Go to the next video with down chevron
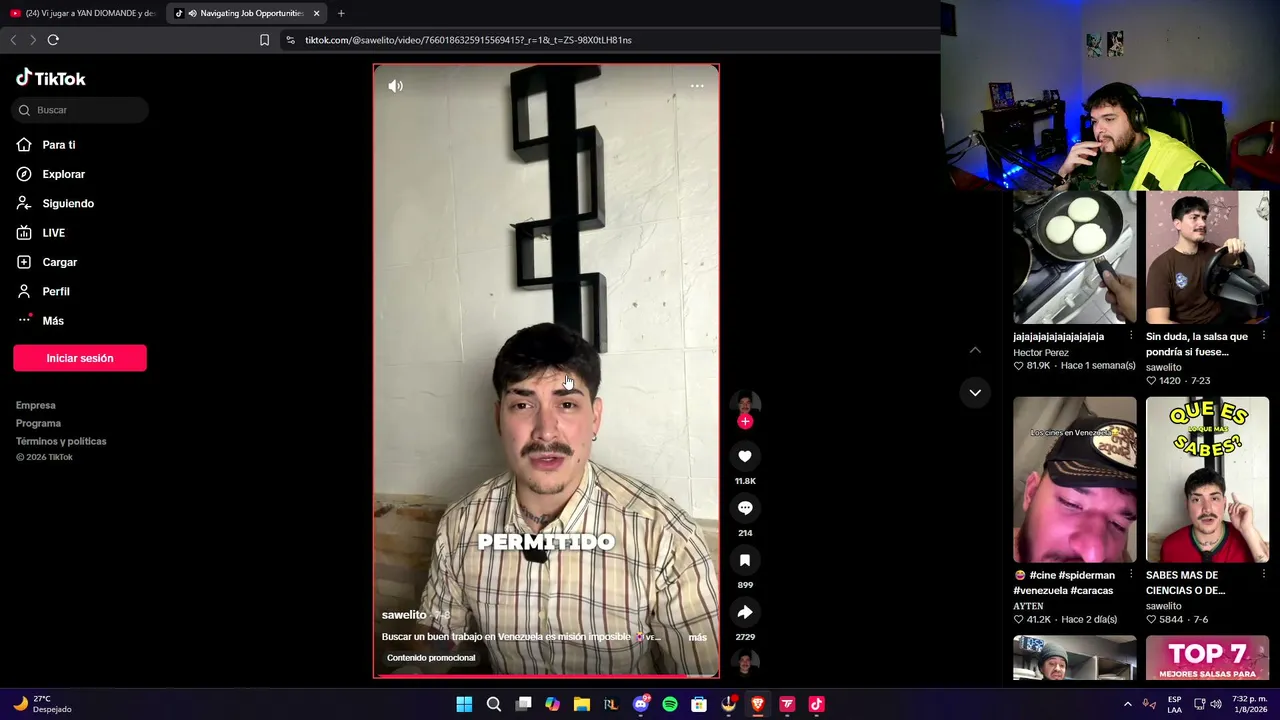The image size is (1280, 720). coord(975,392)
